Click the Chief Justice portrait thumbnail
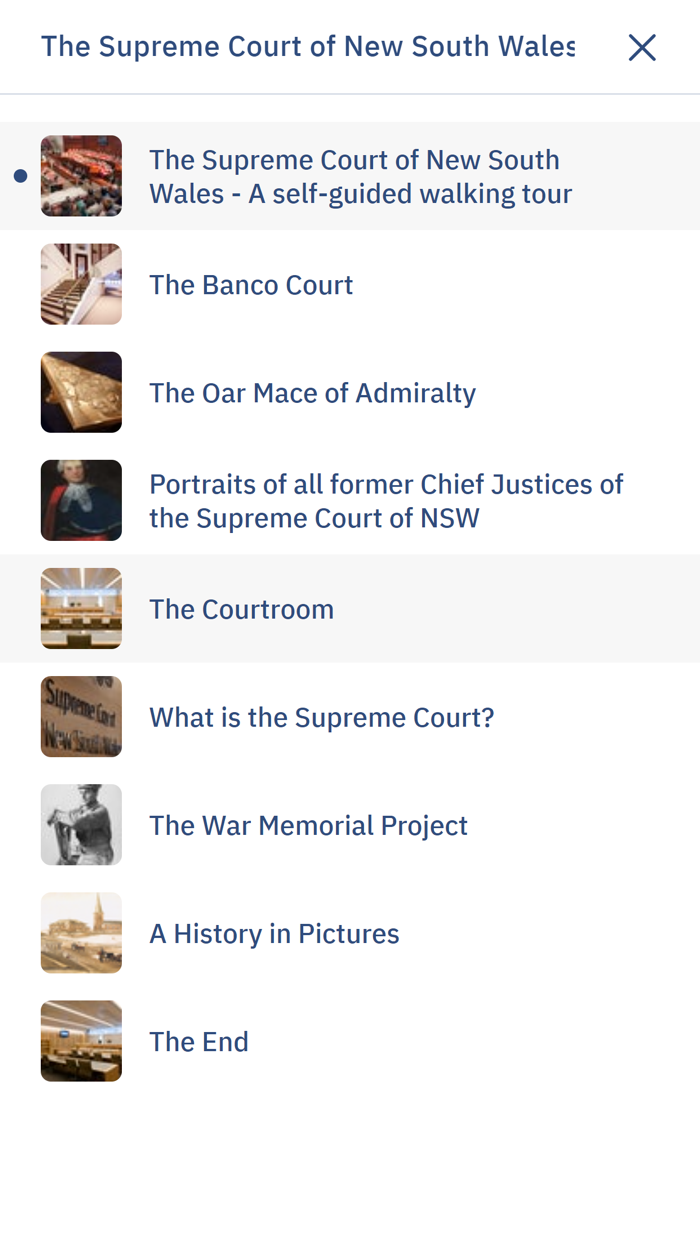The height and width of the screenshot is (1244, 700). click(x=81, y=499)
